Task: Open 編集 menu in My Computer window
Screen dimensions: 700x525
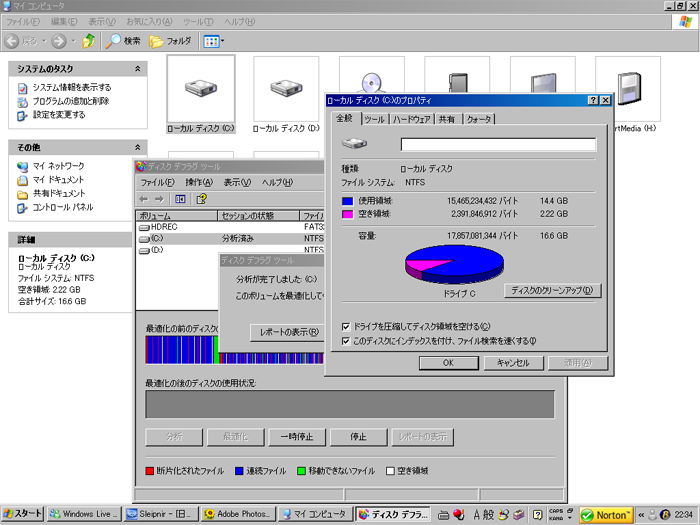Action: pyautogui.click(x=64, y=21)
